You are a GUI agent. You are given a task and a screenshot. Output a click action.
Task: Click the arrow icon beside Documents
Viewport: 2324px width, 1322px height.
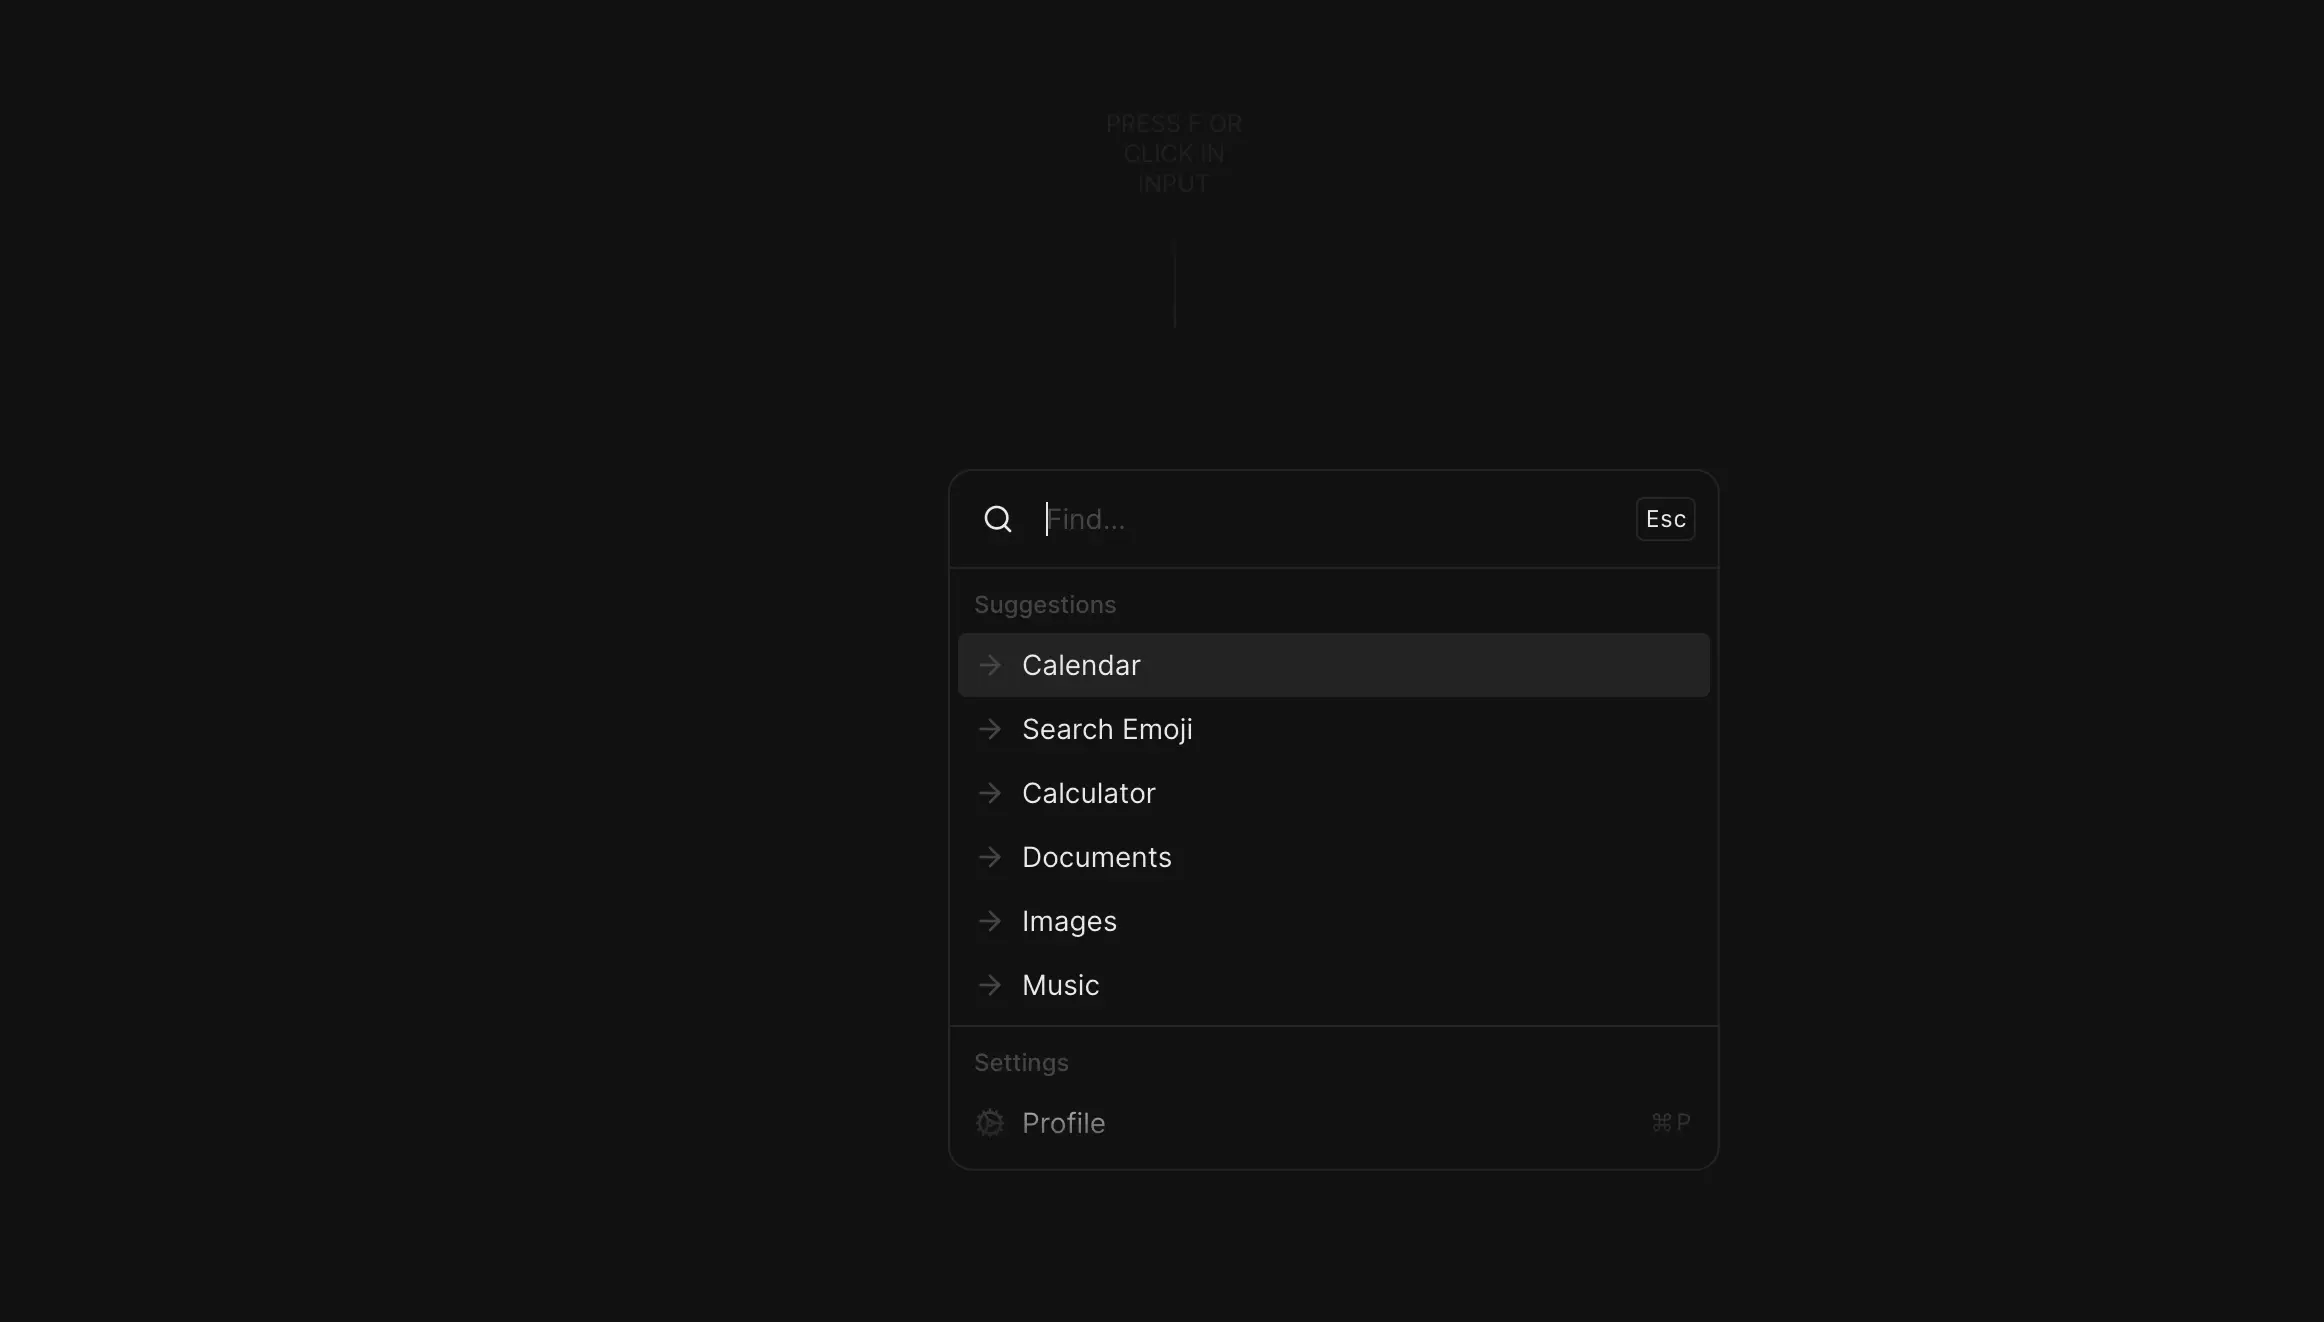pyautogui.click(x=990, y=857)
